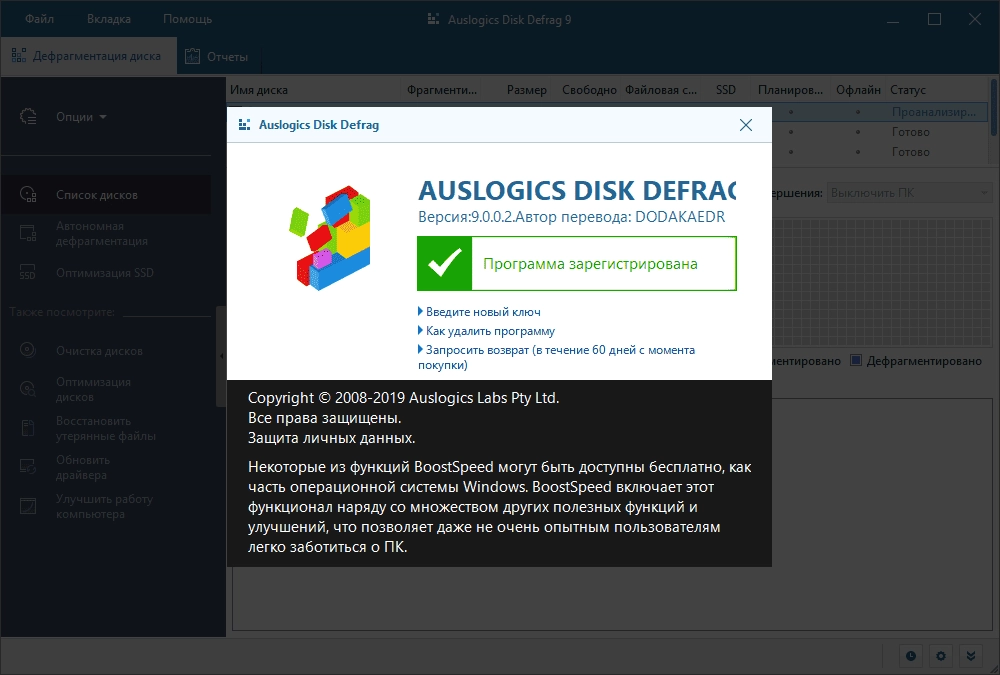1000x675 pixels.
Task: Collapse the sidebar with arrow handle
Action: 221,356
